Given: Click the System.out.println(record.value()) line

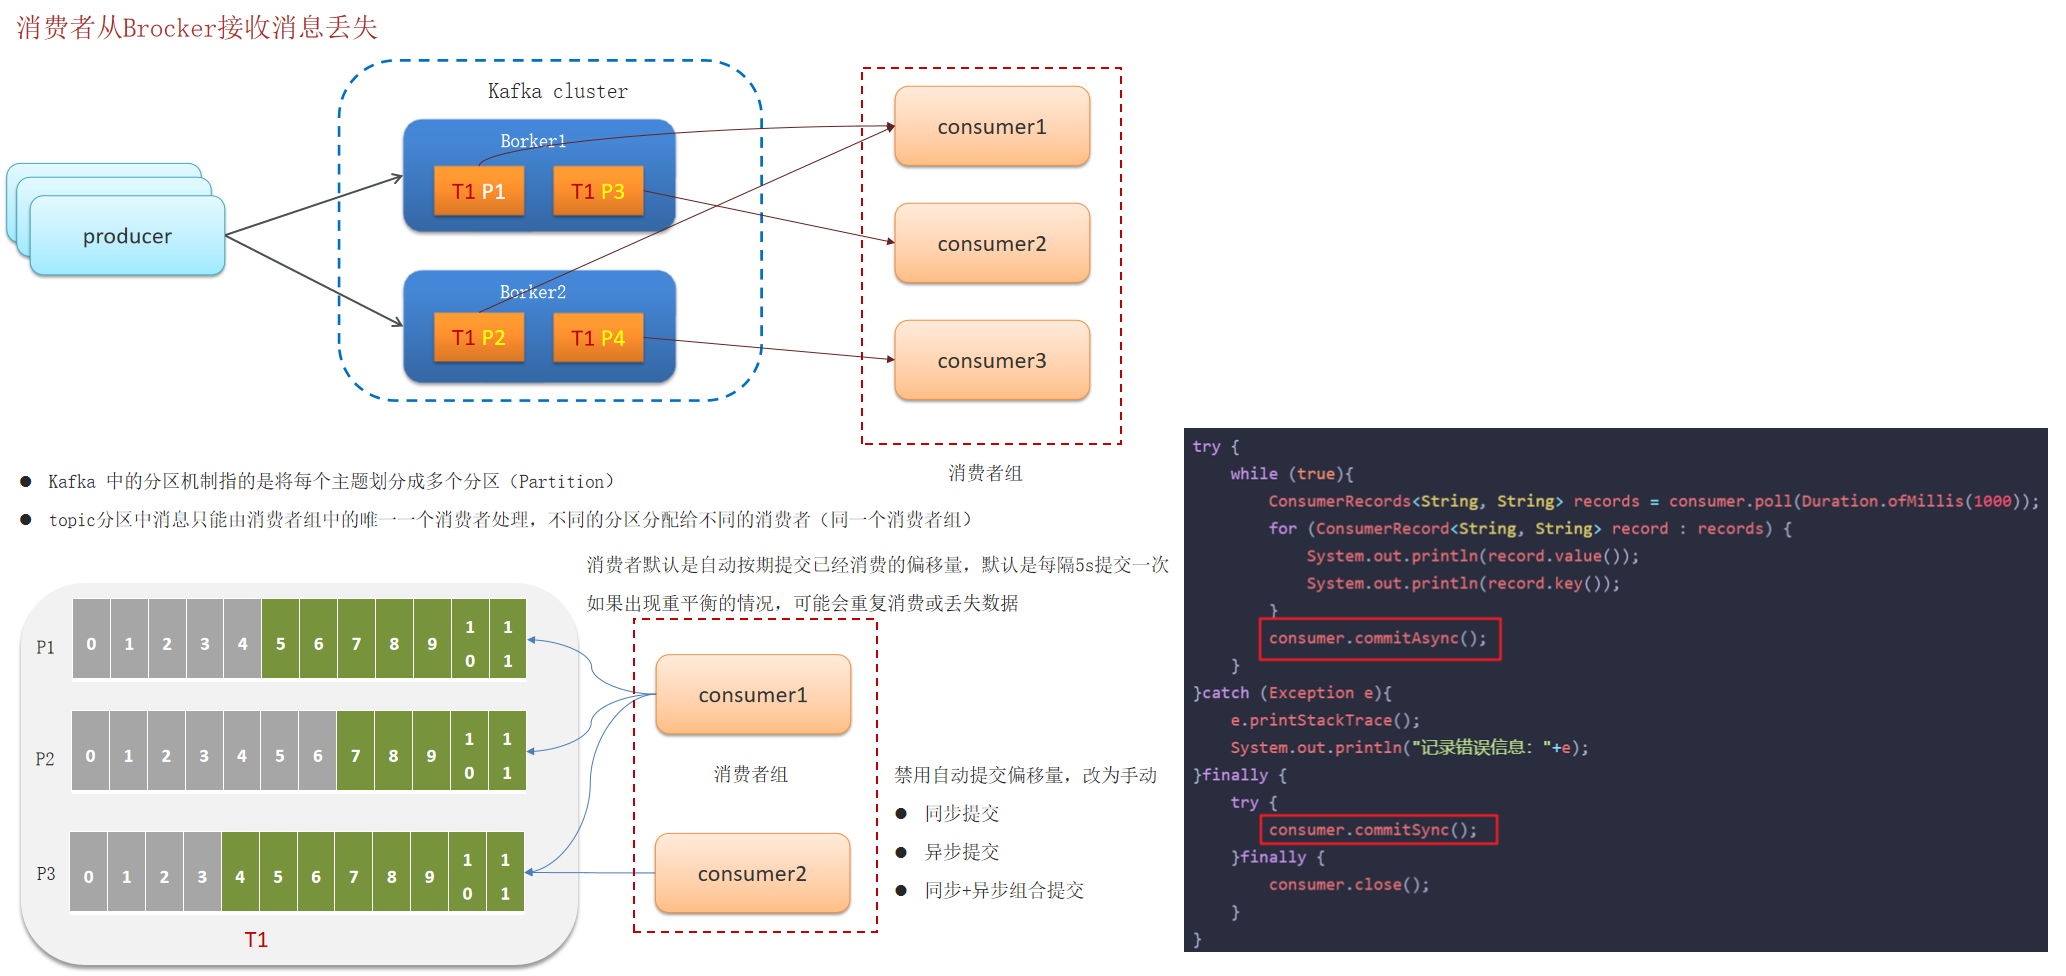Looking at the screenshot, I should (x=1472, y=556).
